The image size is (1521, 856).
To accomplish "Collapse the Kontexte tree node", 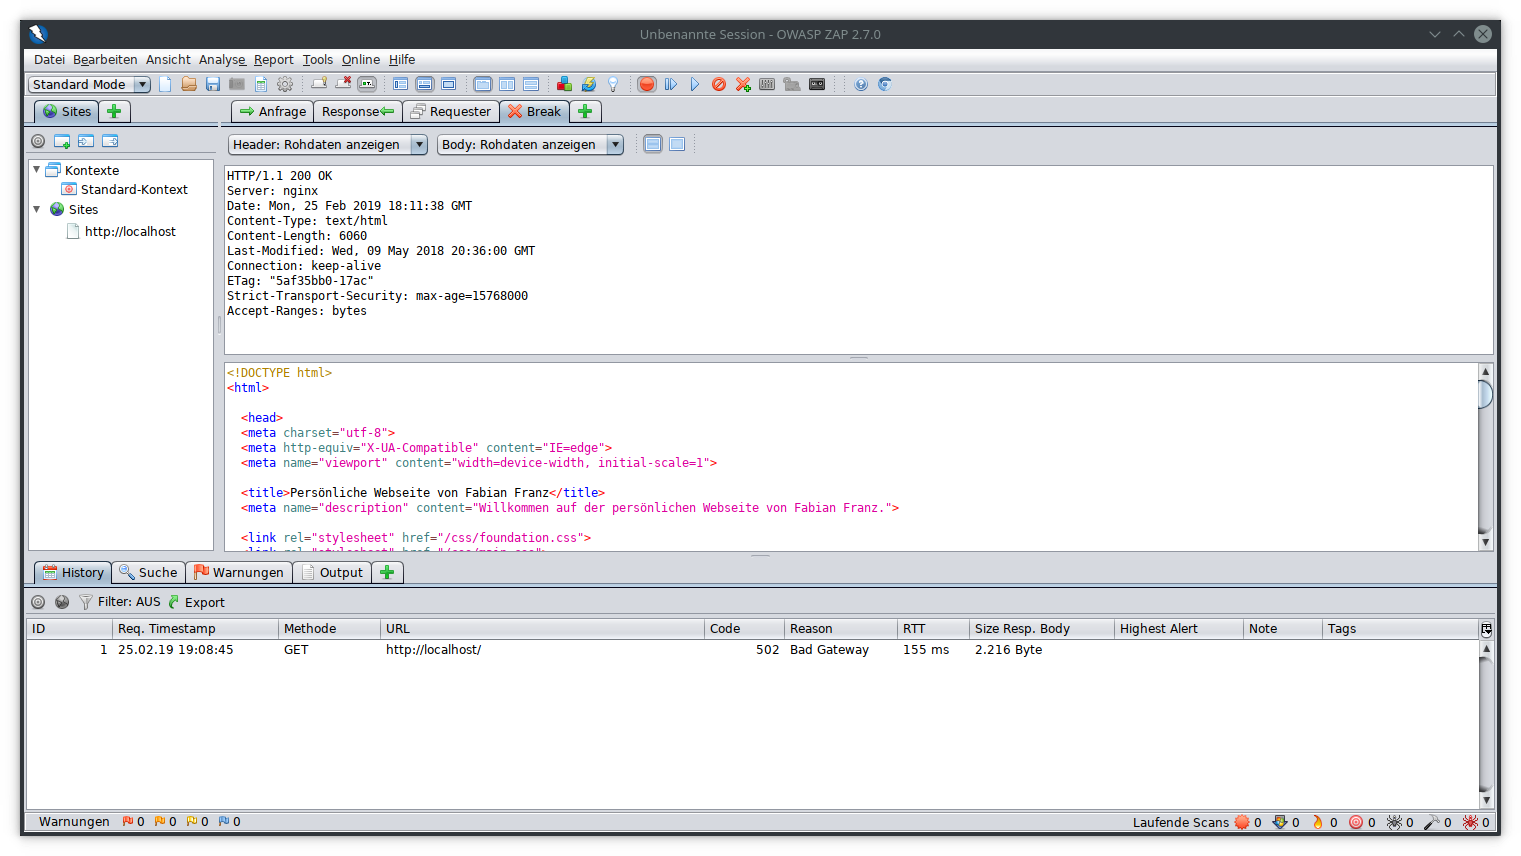I will (x=37, y=170).
